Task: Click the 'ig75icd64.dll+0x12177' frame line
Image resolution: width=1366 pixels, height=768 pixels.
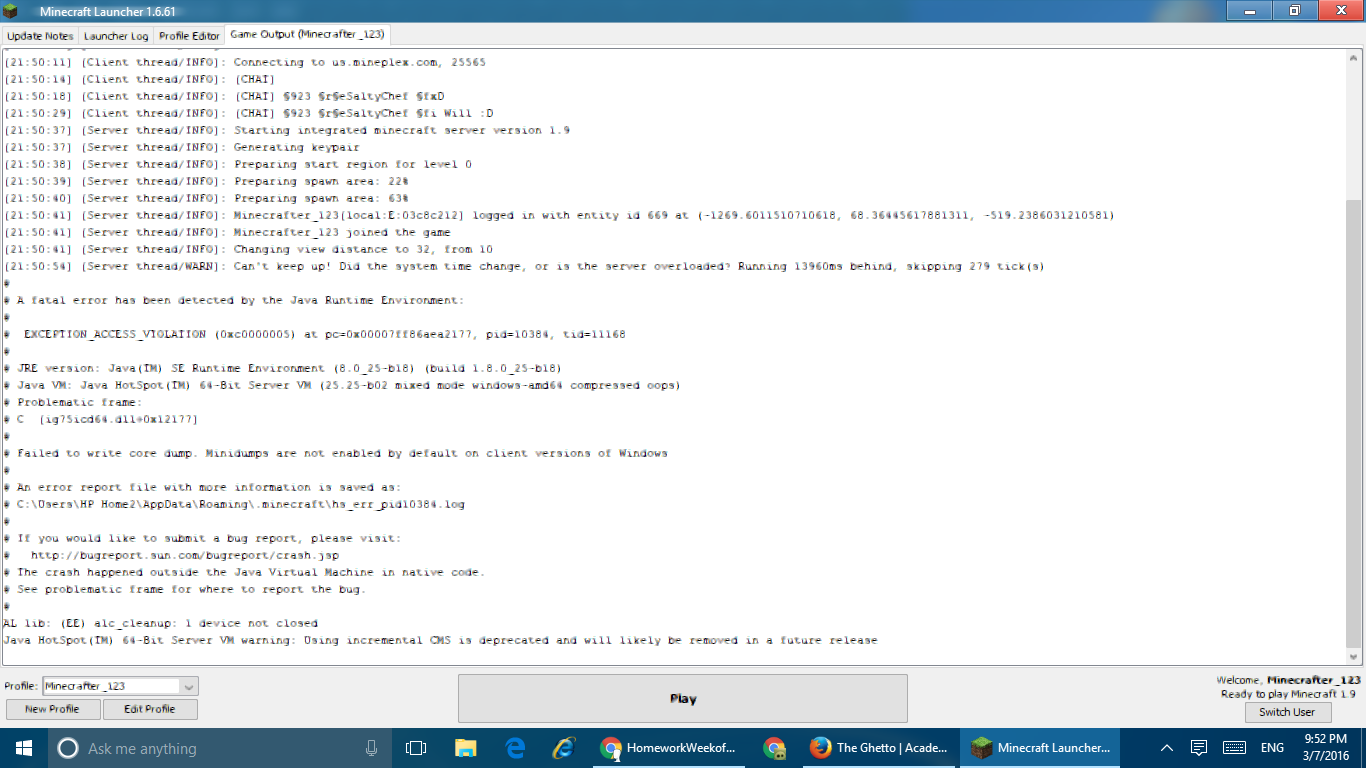Action: 101,419
